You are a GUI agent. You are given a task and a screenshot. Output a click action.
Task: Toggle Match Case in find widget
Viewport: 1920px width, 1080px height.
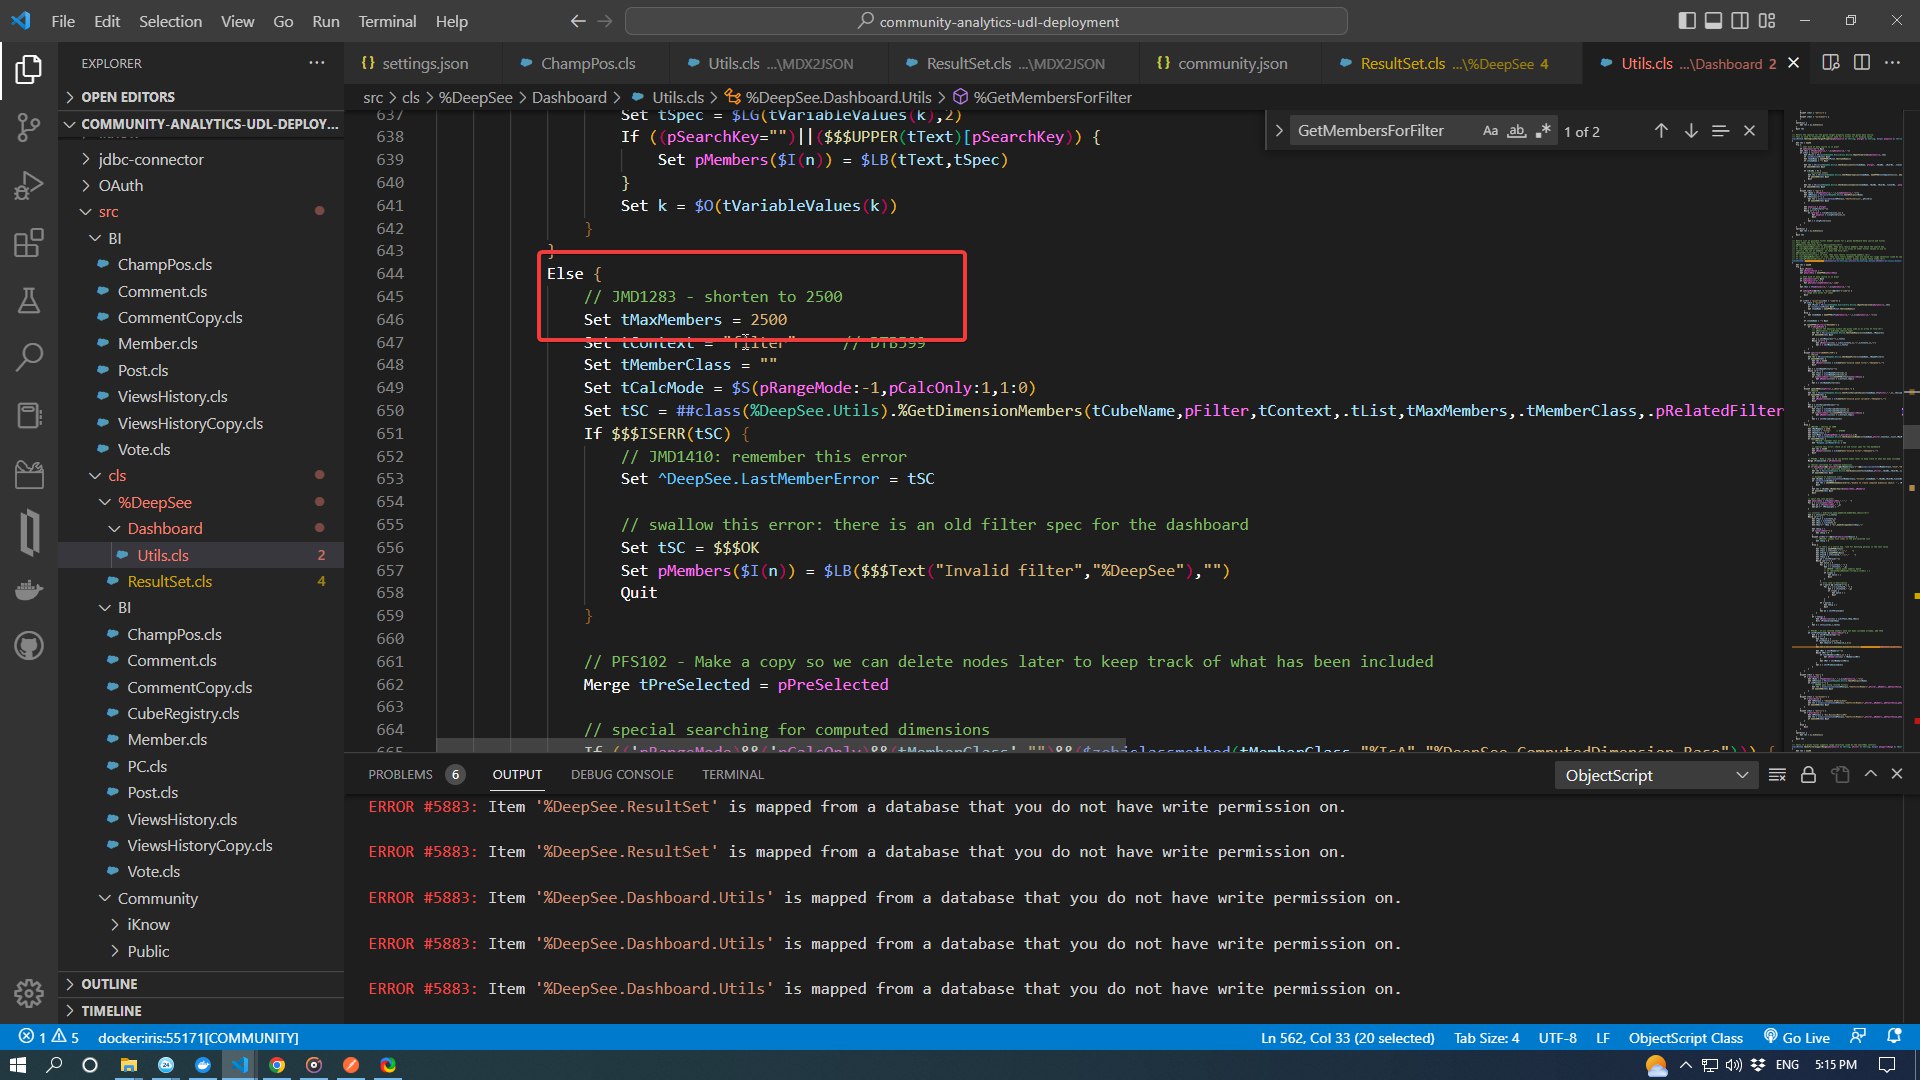1490,131
